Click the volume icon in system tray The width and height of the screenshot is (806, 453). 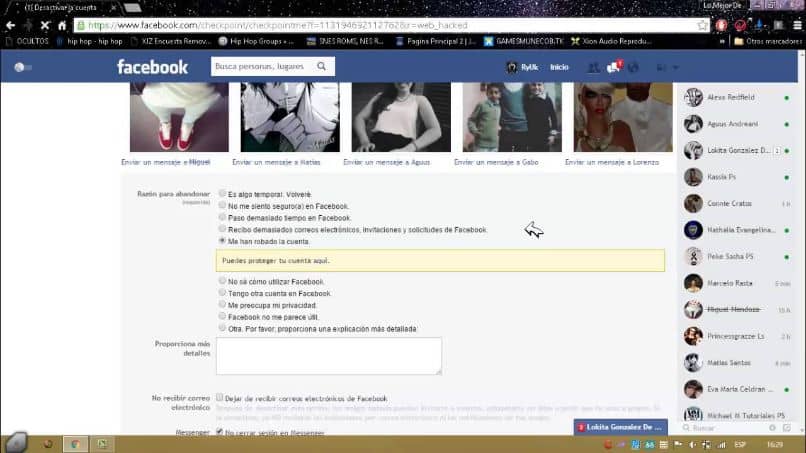[692, 445]
